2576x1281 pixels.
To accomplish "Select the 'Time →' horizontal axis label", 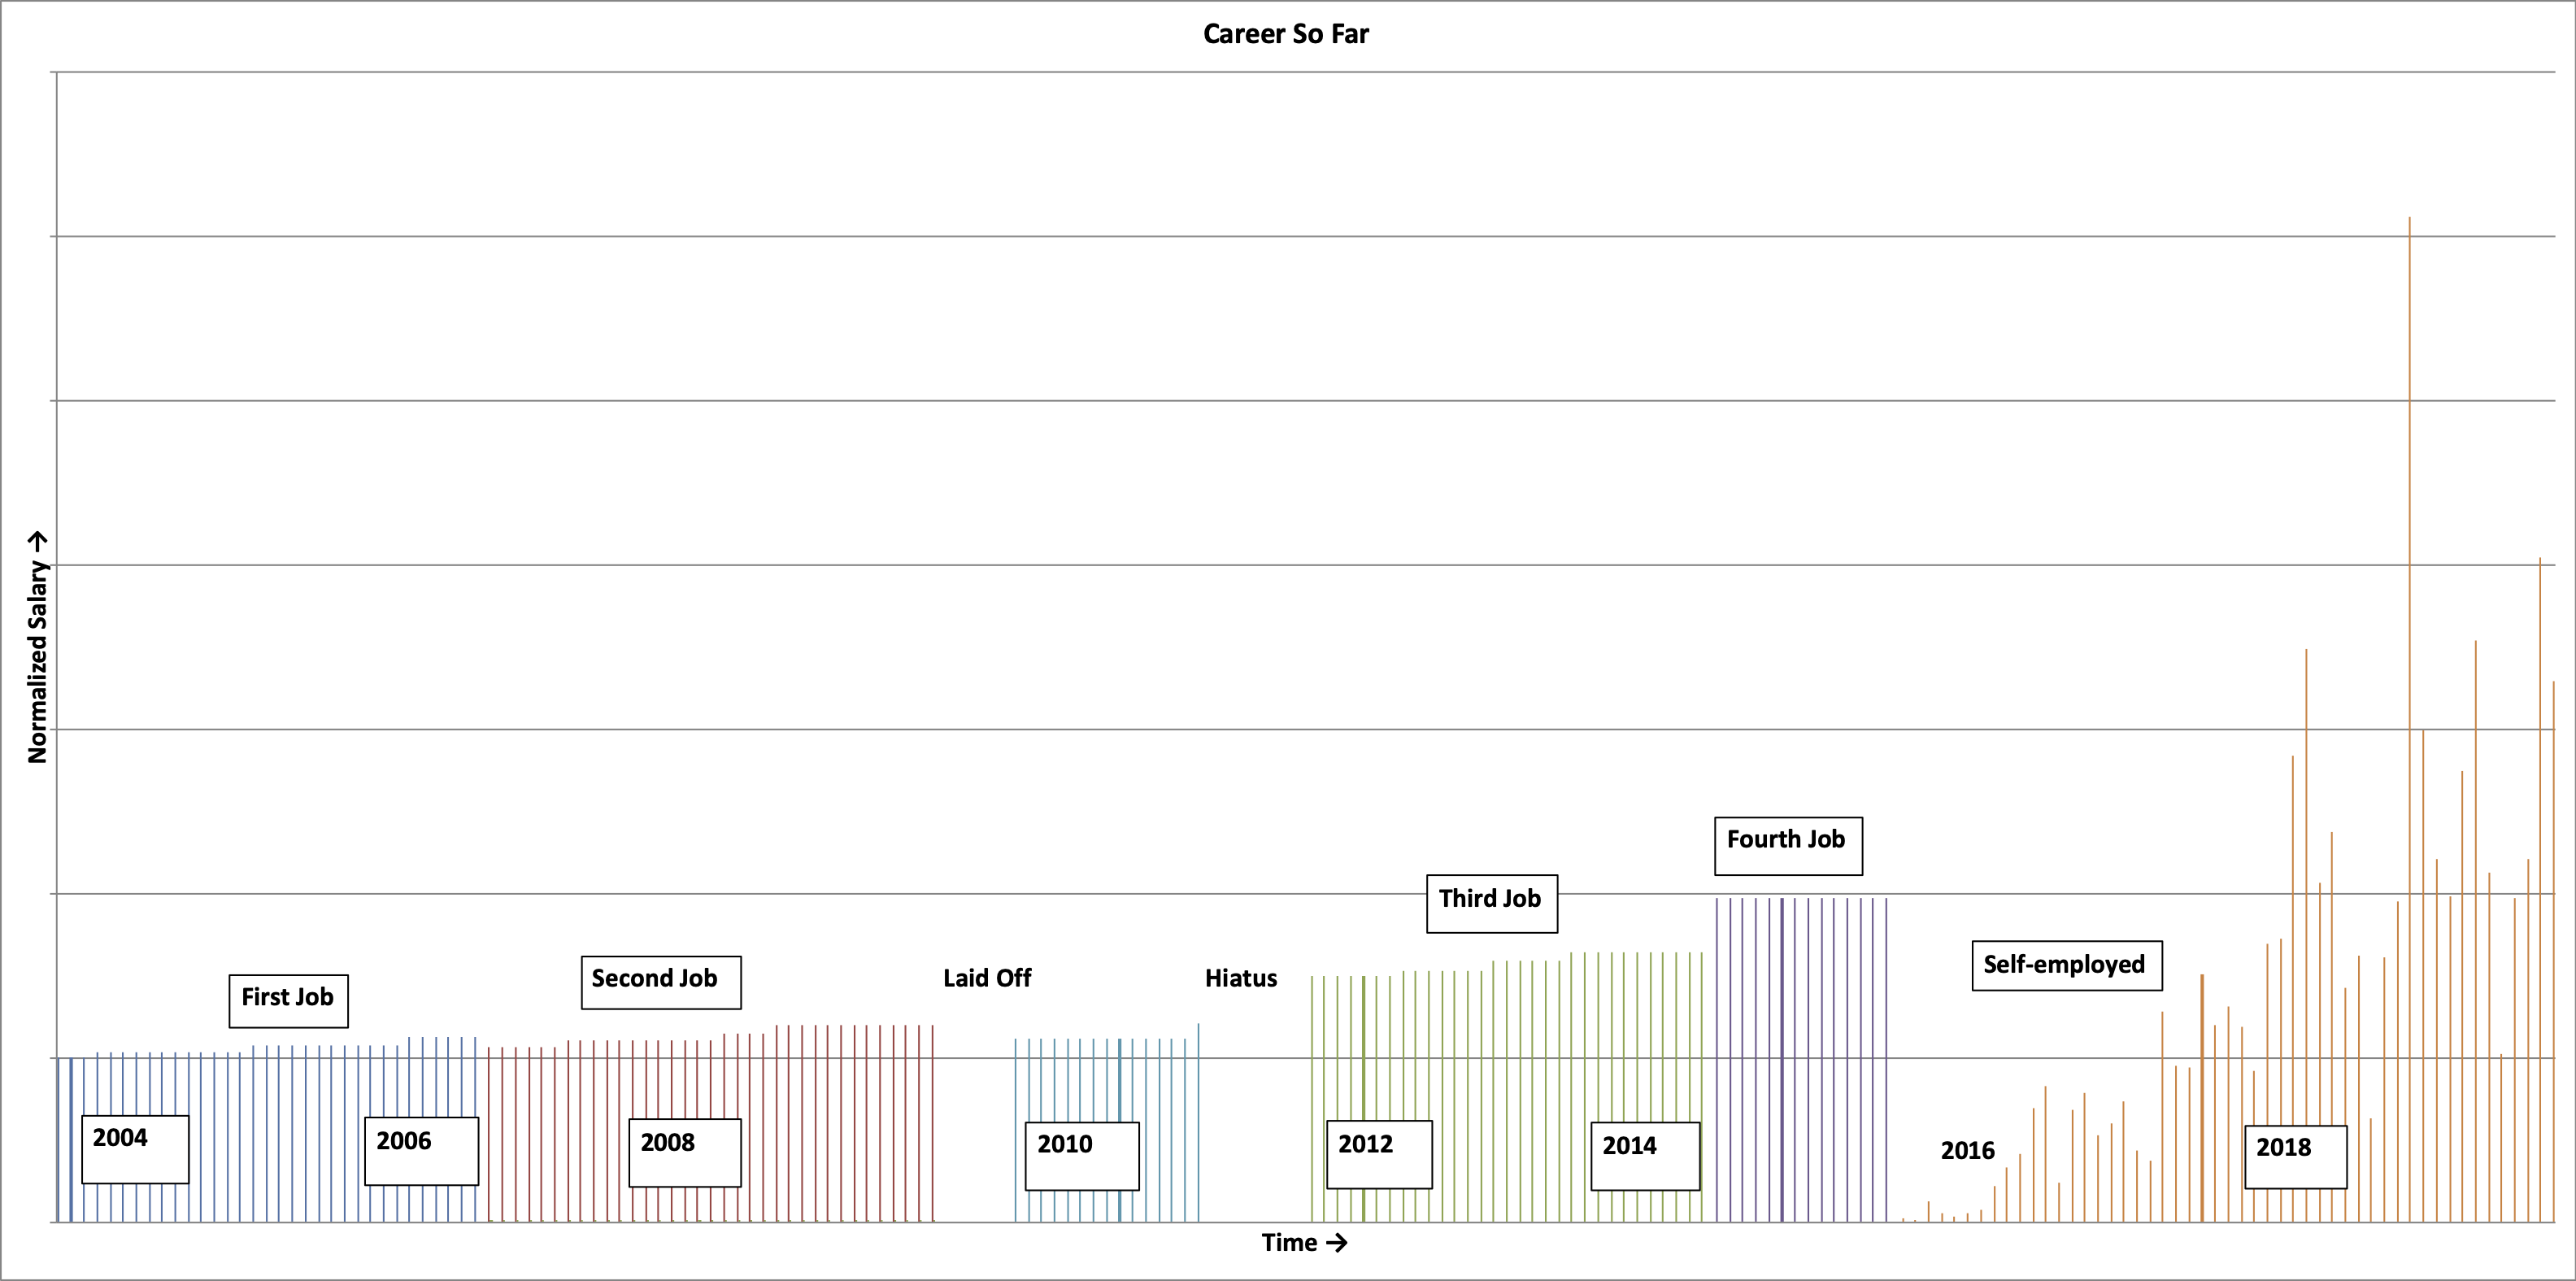I will coord(1304,1243).
